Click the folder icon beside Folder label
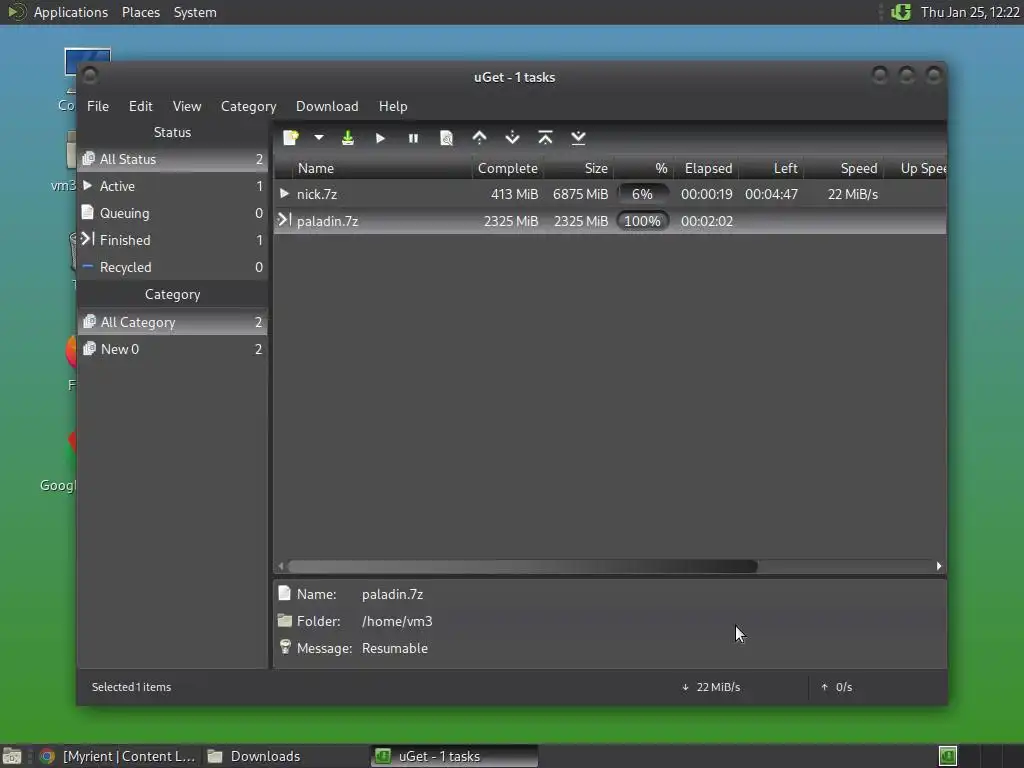 click(x=284, y=620)
